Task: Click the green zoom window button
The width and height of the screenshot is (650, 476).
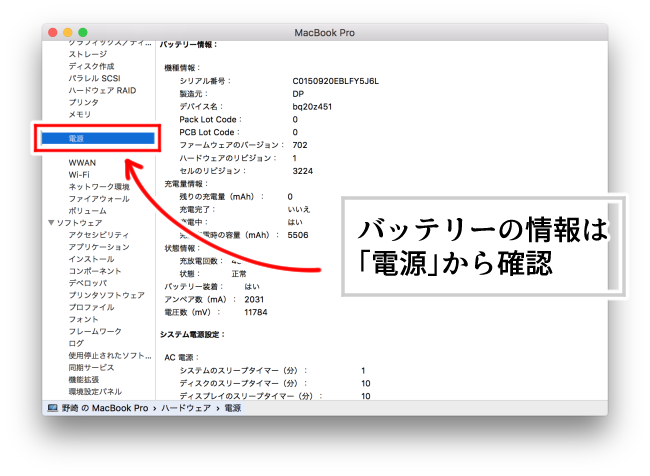Action: click(83, 32)
